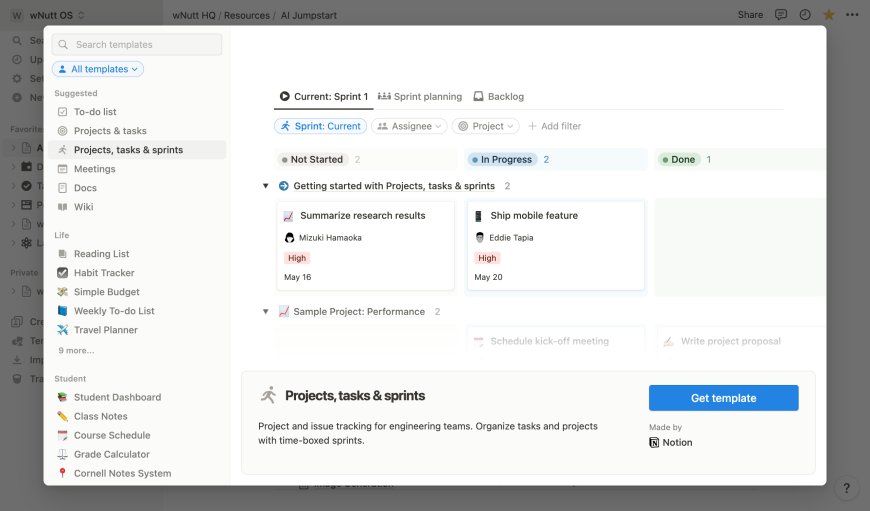Click the Search templates field

click(x=137, y=45)
